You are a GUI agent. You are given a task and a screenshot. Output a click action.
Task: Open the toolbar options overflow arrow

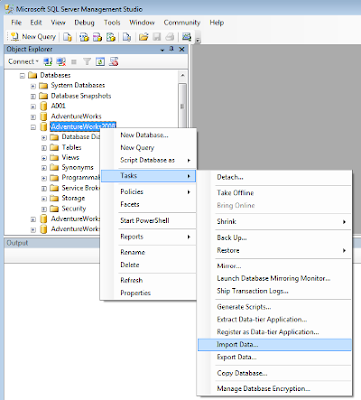(x=198, y=40)
